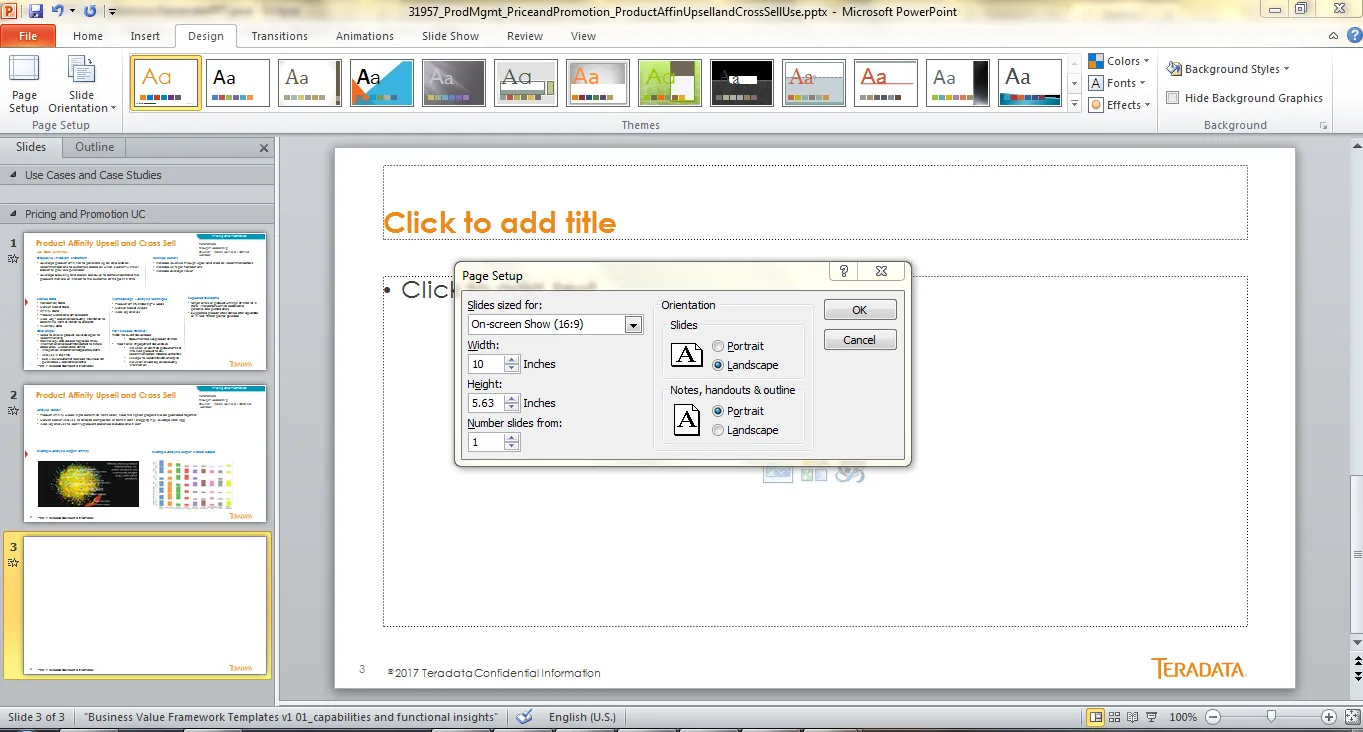The width and height of the screenshot is (1363, 732).
Task: Click the Height input field
Action: click(486, 403)
